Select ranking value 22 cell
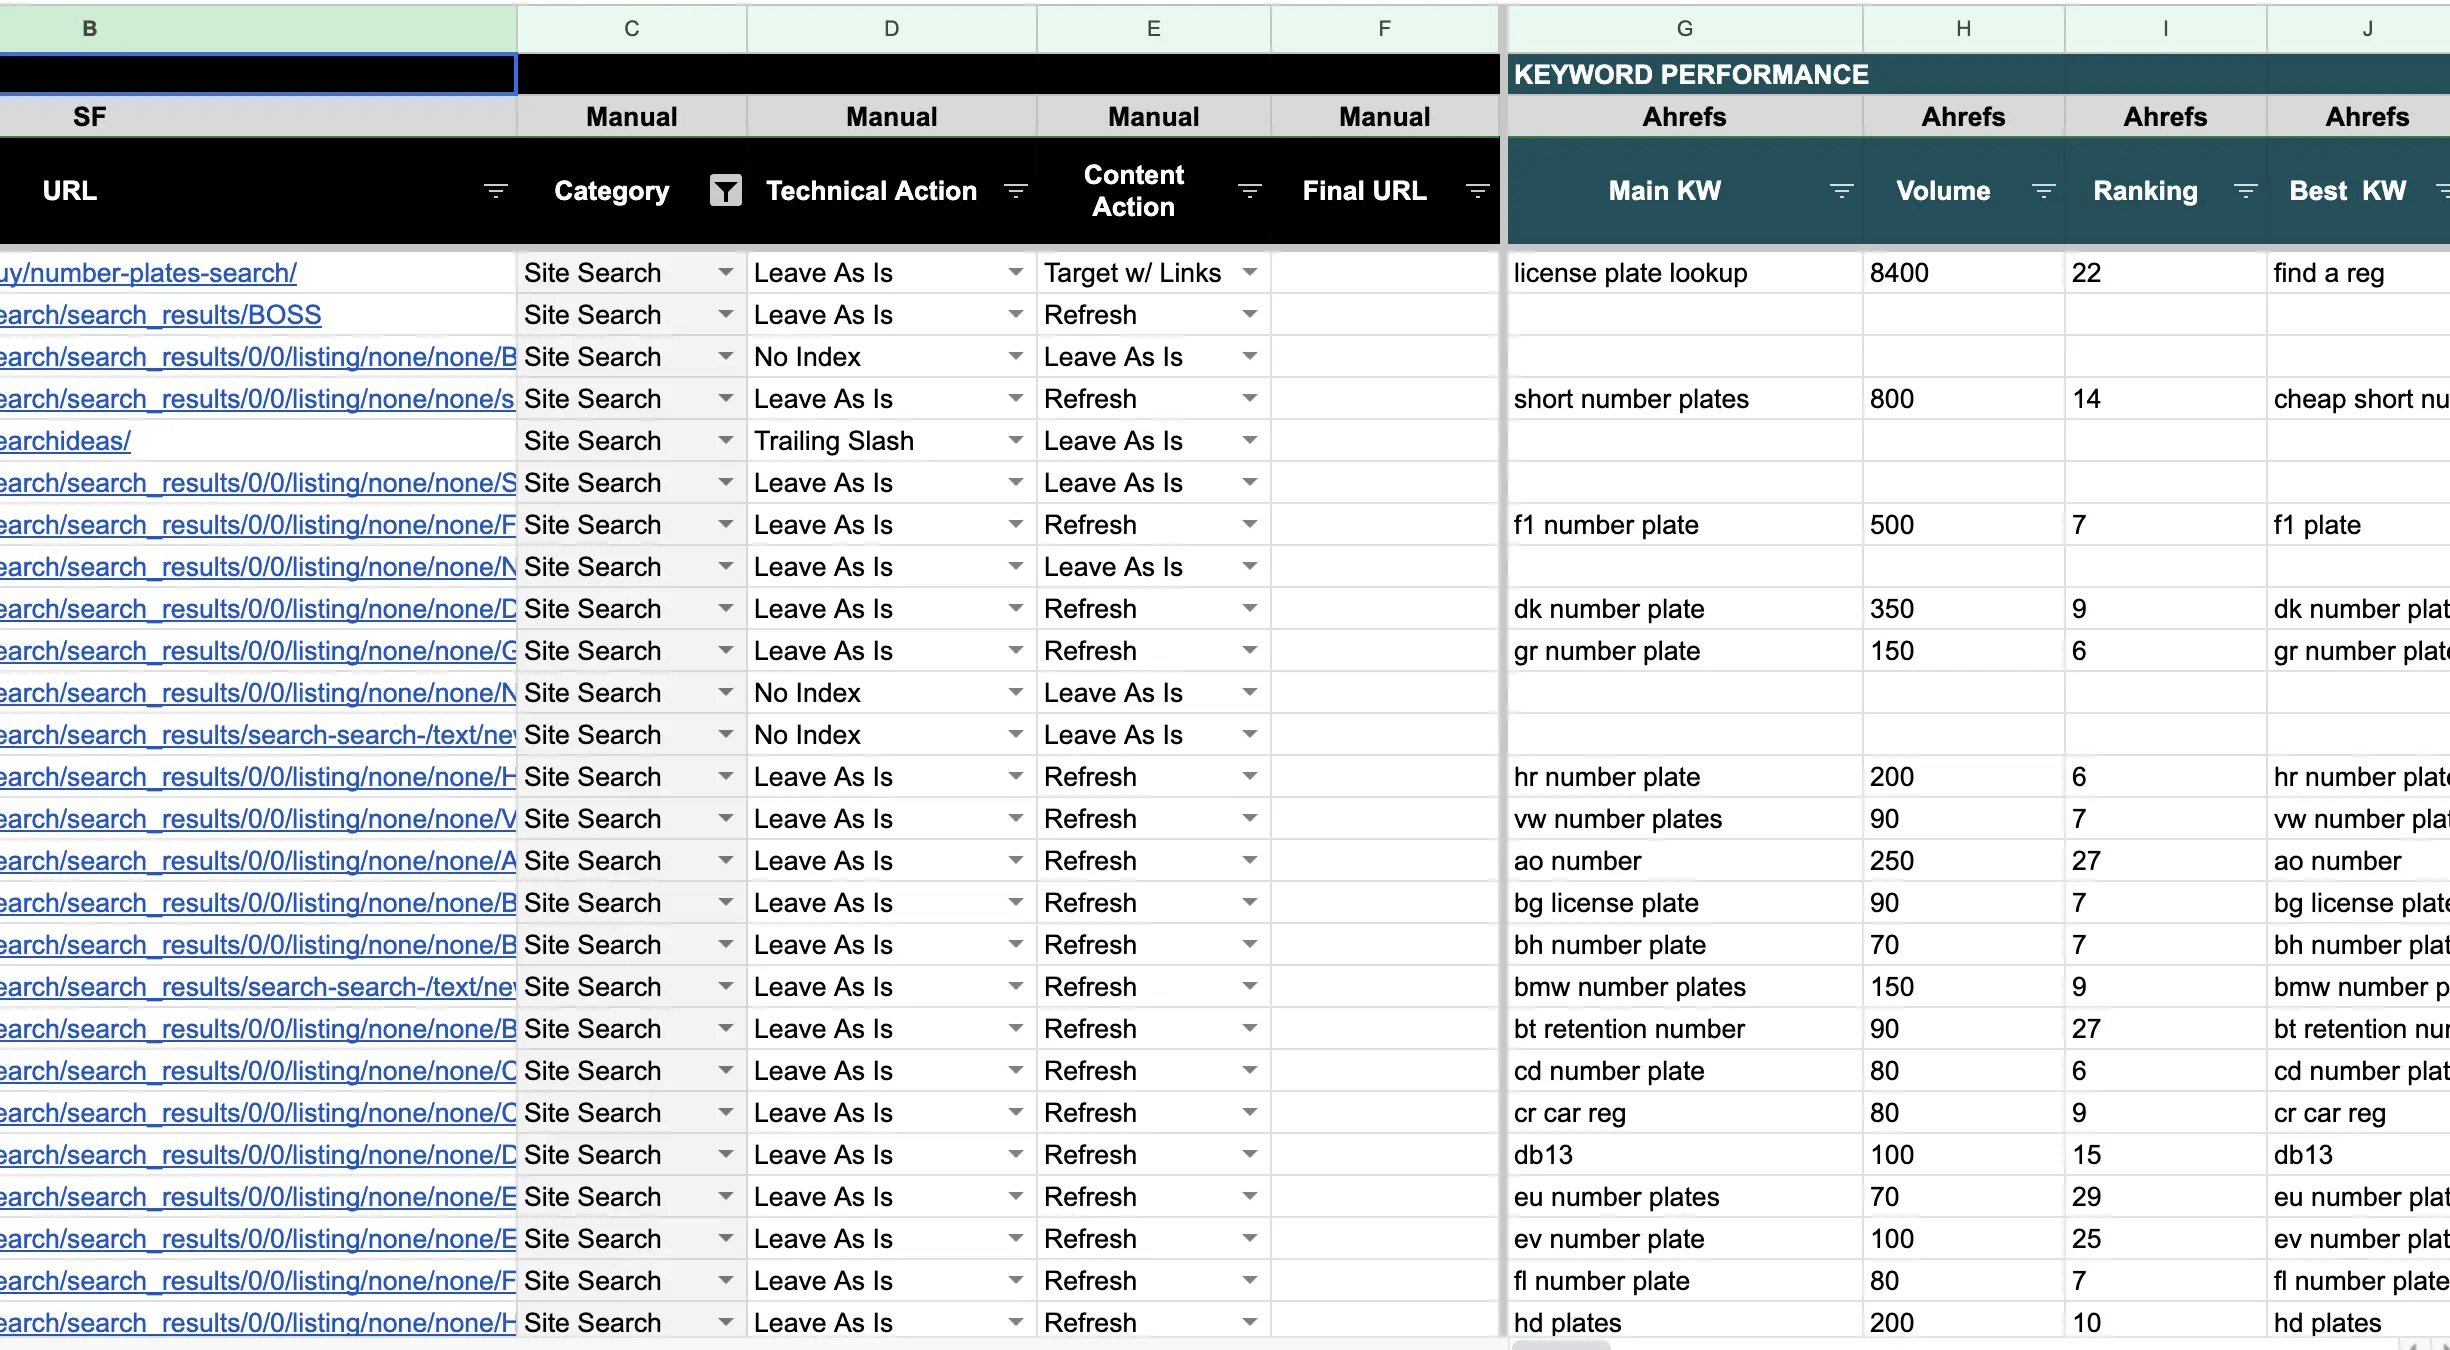This screenshot has width=2450, height=1350. pos(2166,273)
